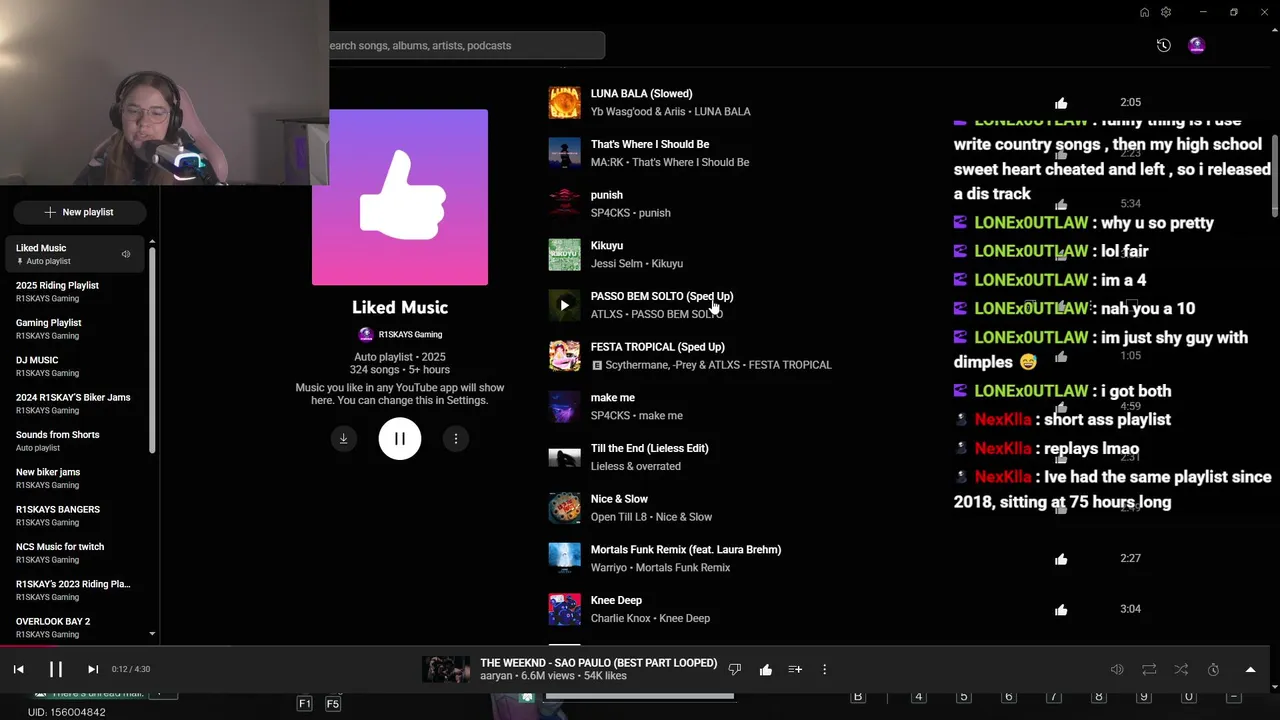Open the Open Till L8 artist link

click(x=618, y=517)
